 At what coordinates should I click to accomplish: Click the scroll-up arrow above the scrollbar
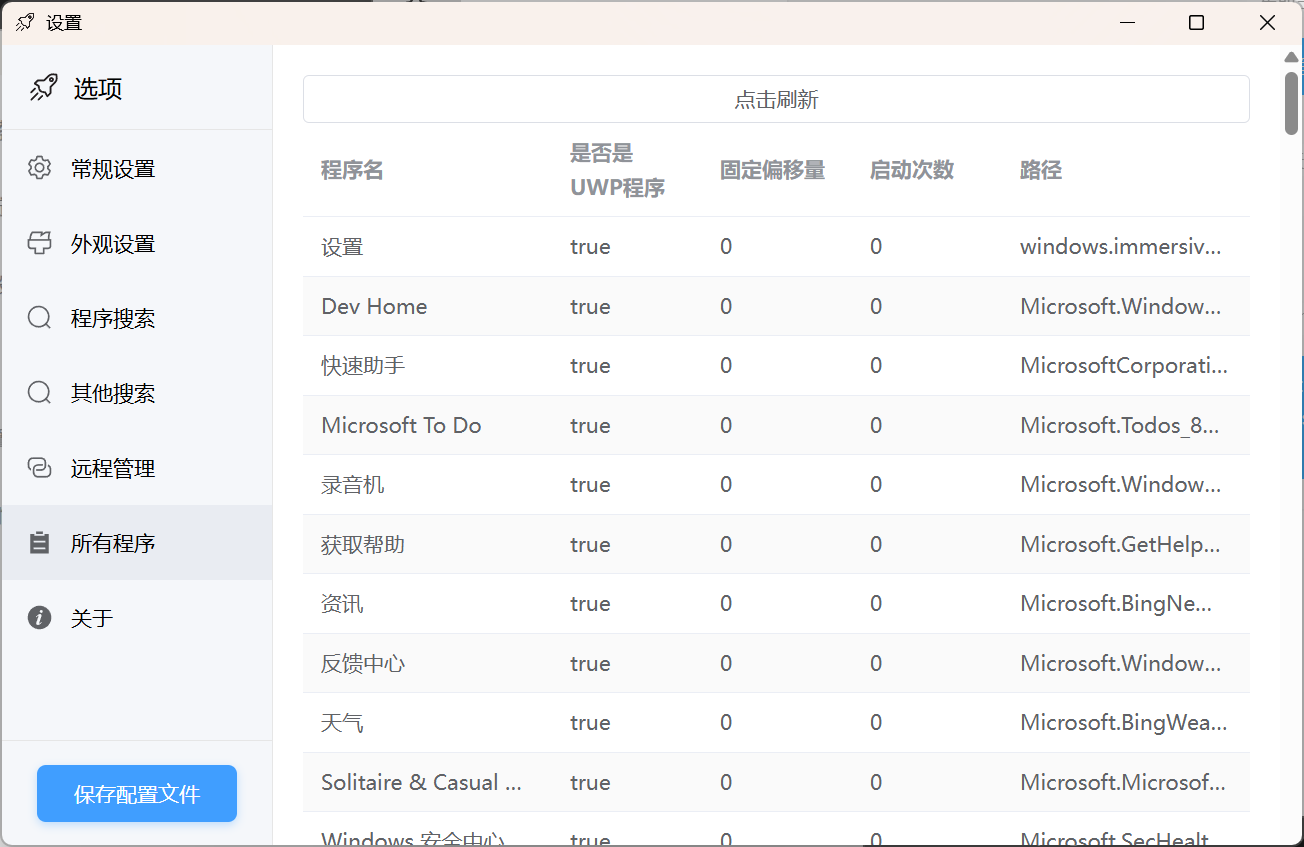[1291, 57]
